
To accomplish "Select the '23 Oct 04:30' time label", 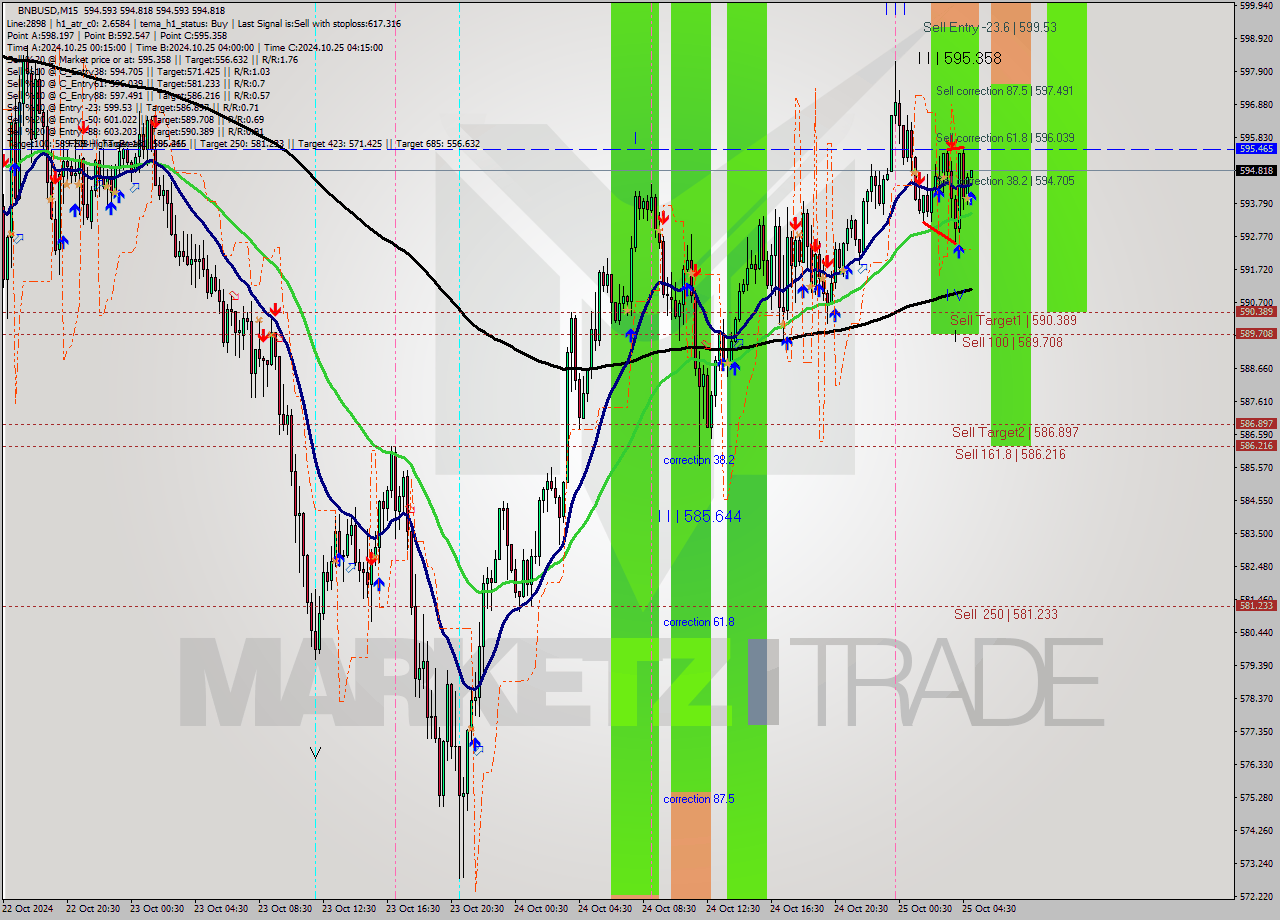I will click(223, 909).
